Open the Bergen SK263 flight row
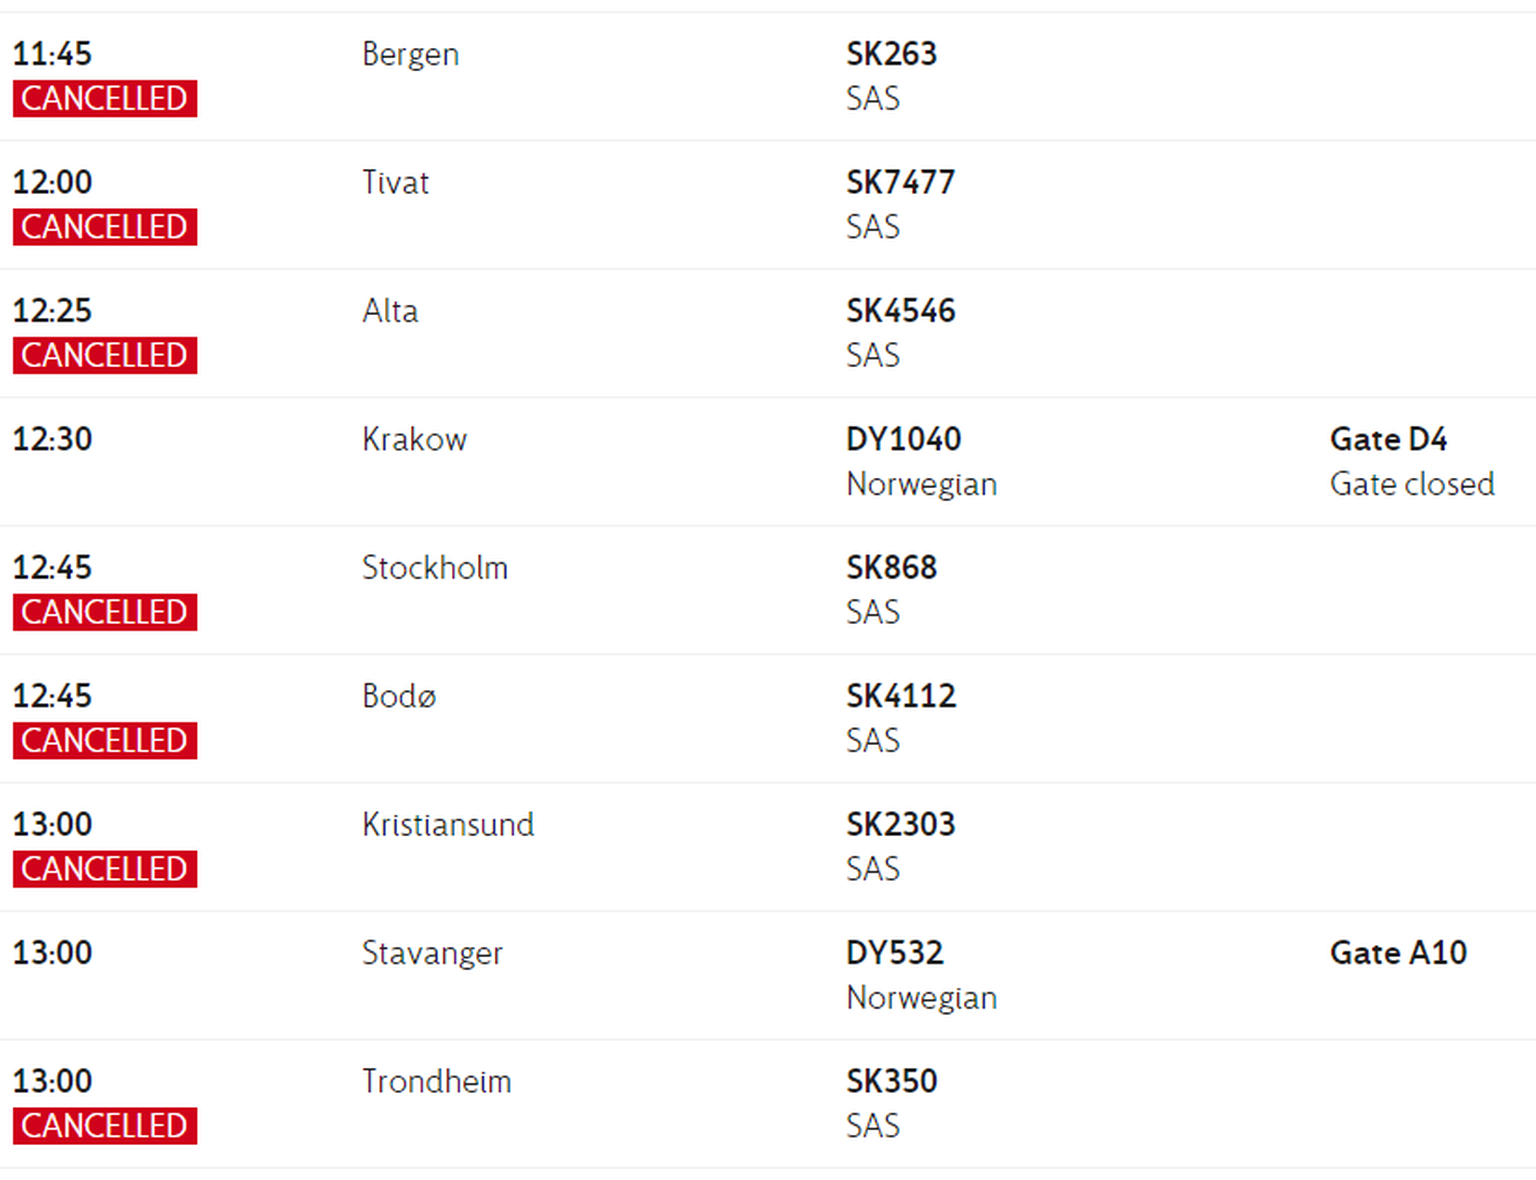 [x=768, y=76]
